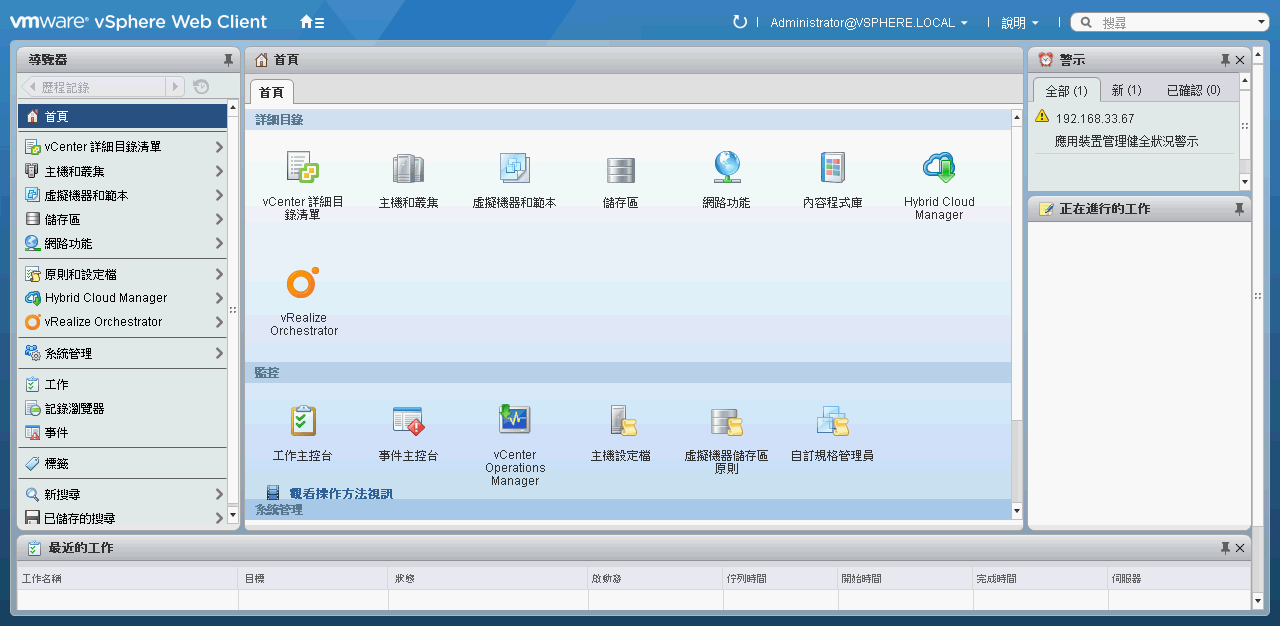Expand 系統管理 arrow in navigator
The width and height of the screenshot is (1280, 626).
219,353
